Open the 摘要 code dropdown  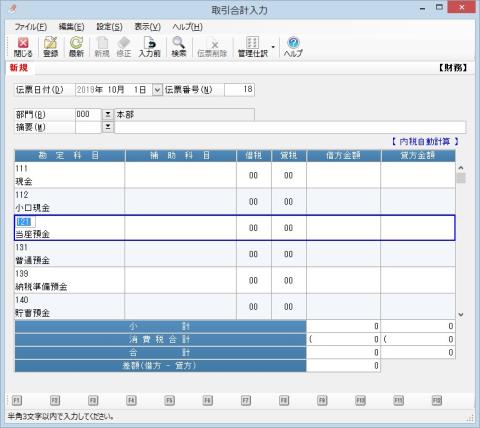(x=108, y=127)
